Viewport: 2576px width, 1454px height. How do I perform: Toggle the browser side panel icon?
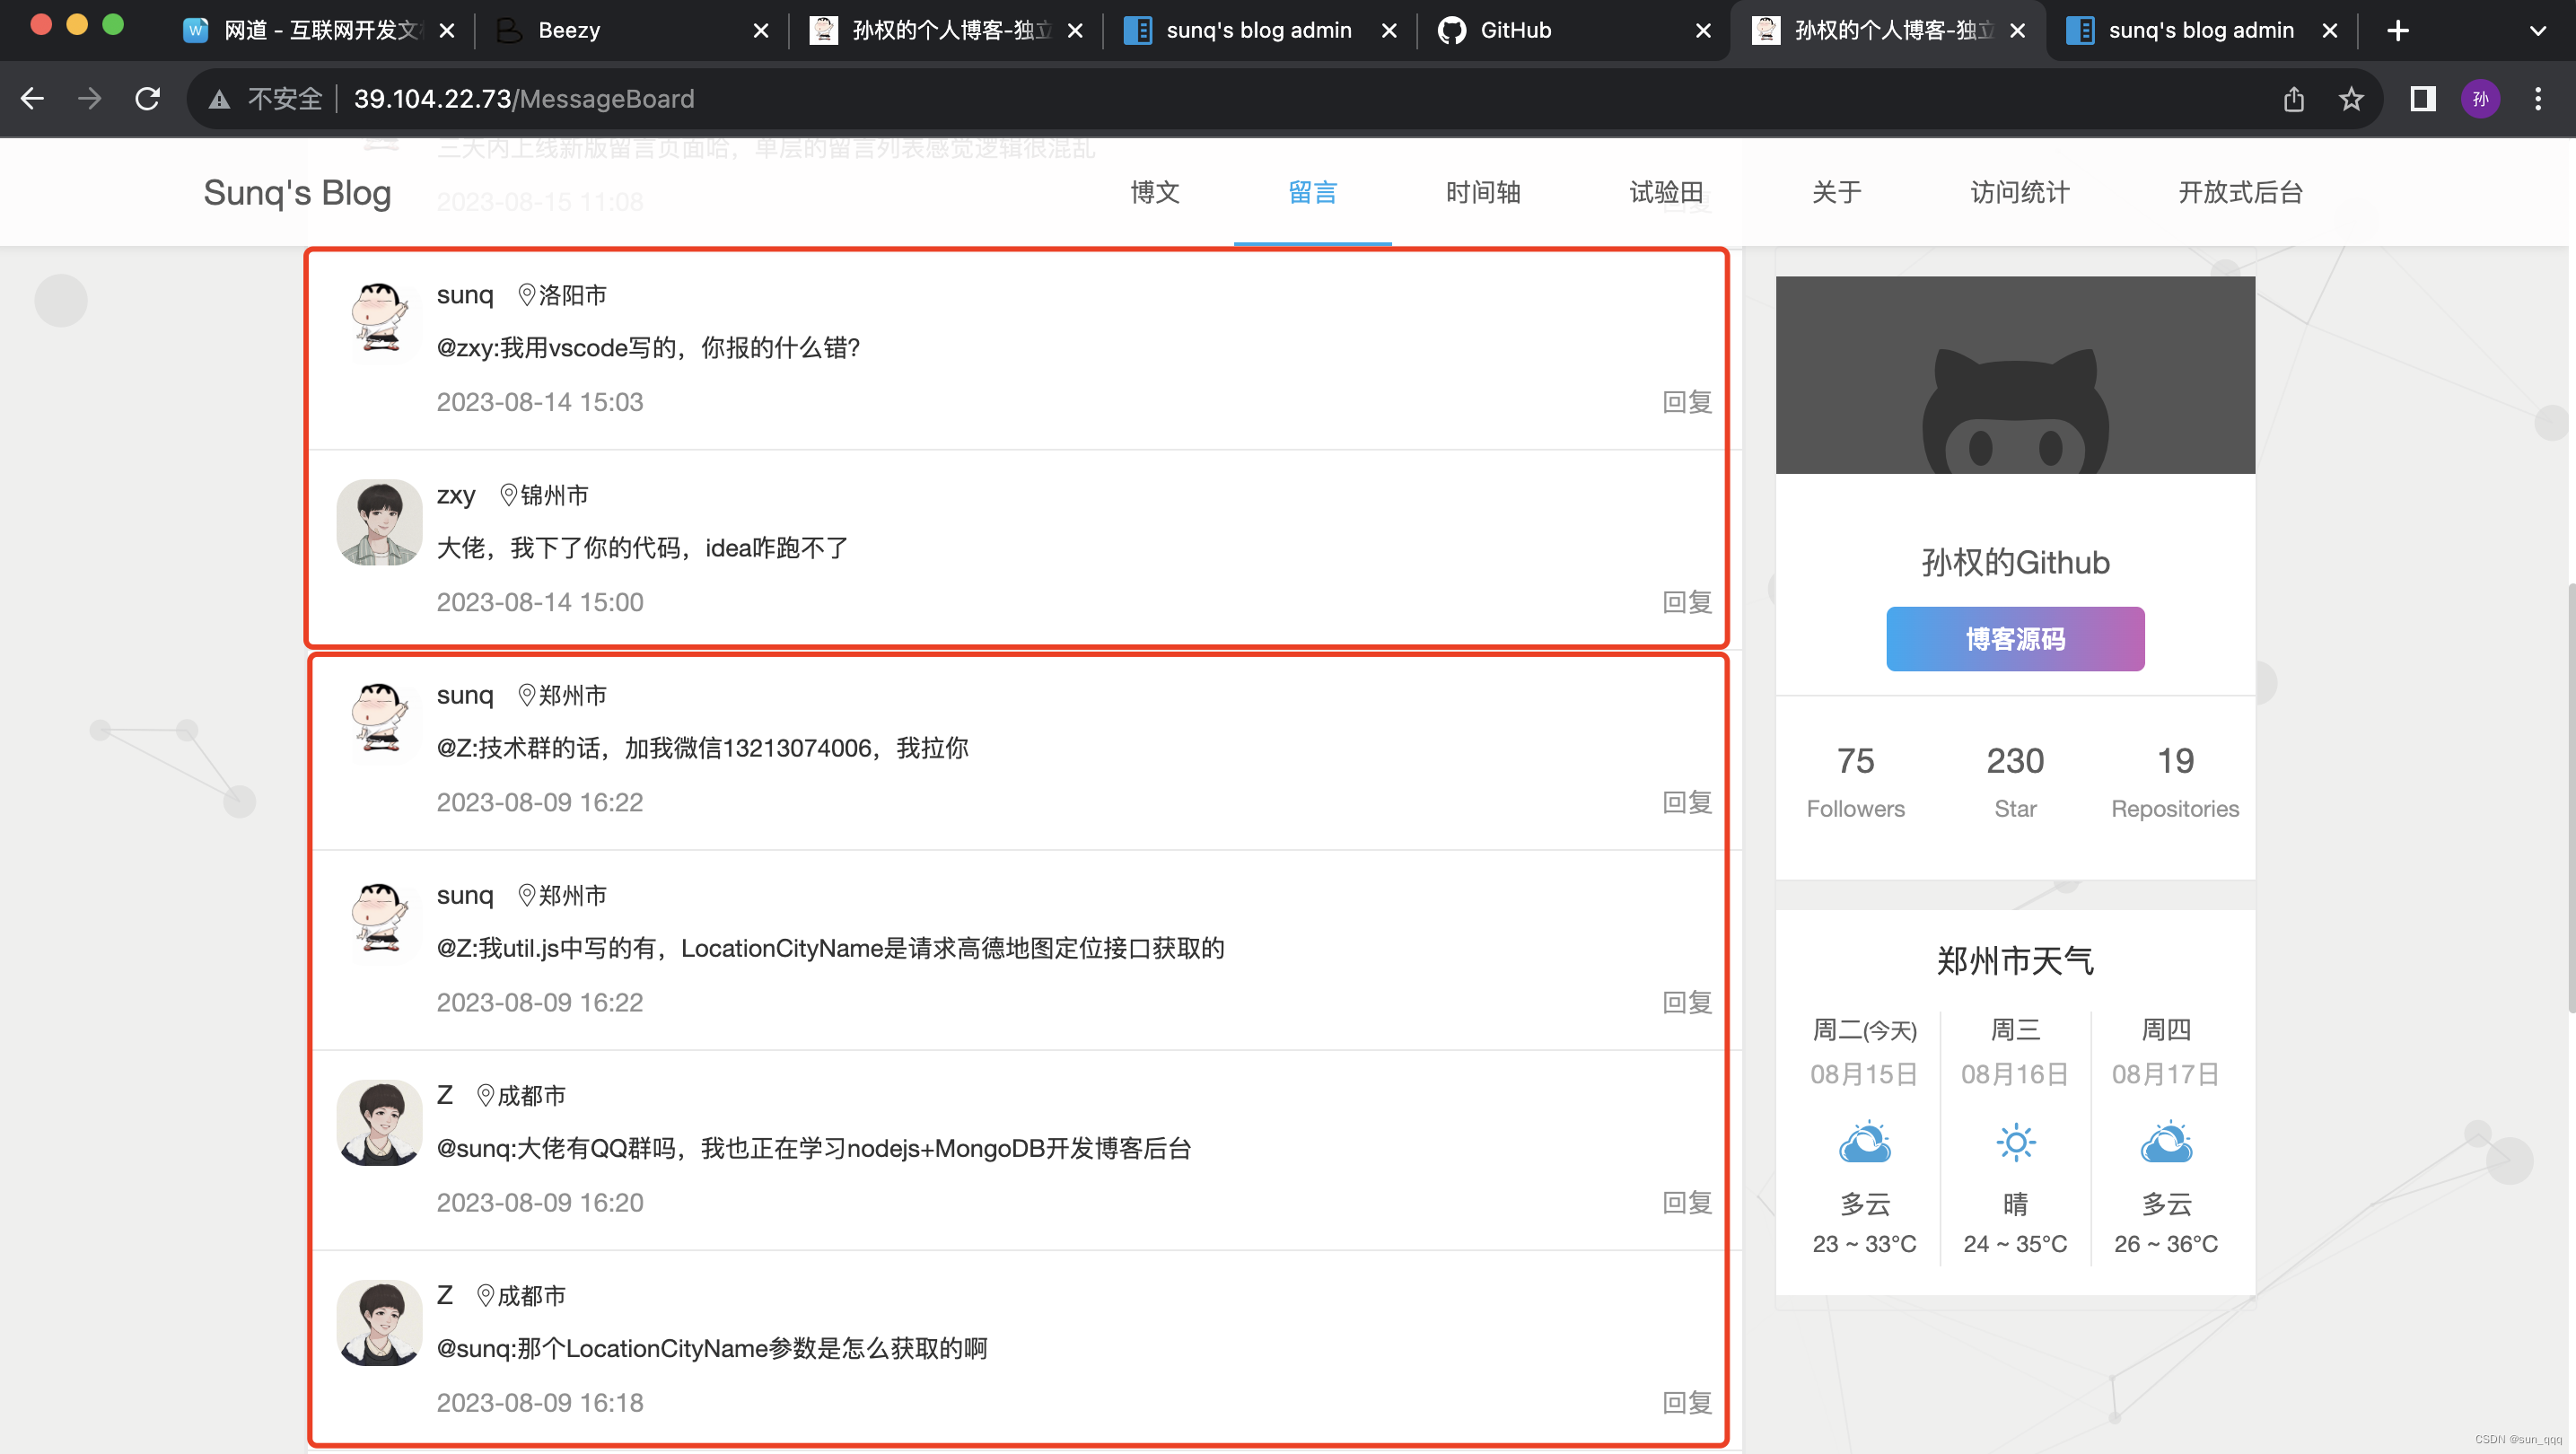coord(2422,99)
